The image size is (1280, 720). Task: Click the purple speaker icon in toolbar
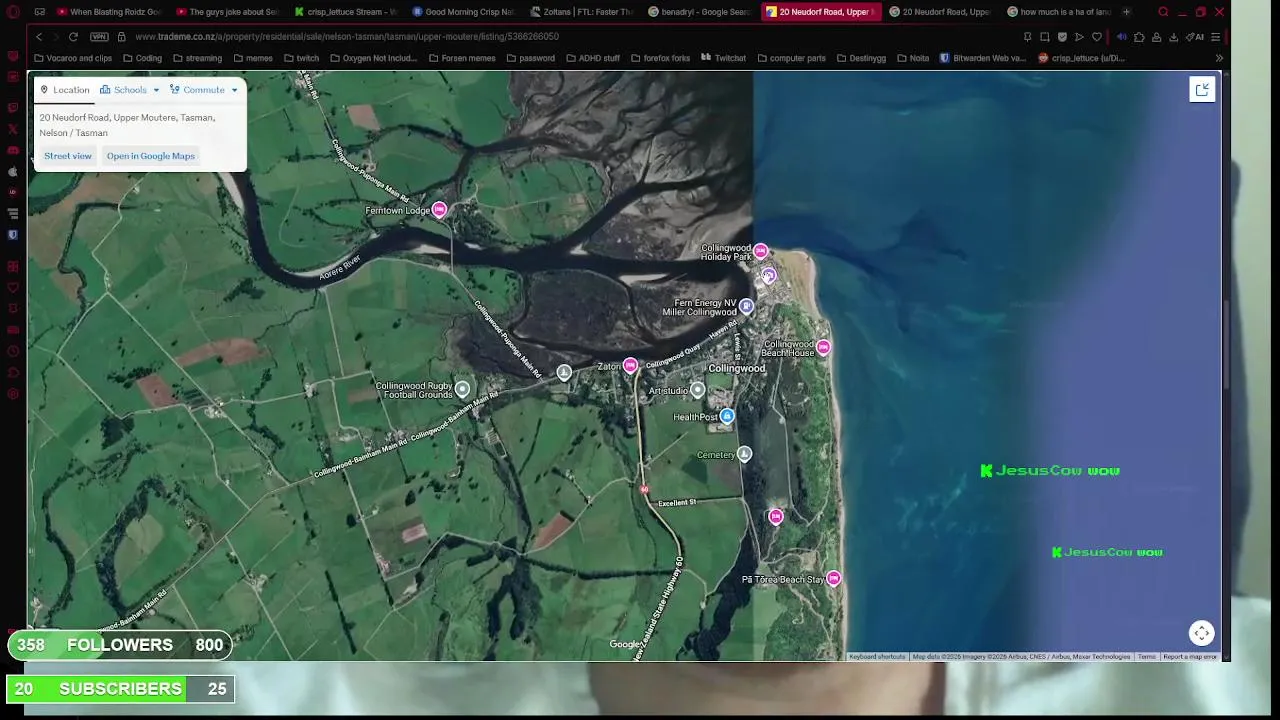[1121, 37]
